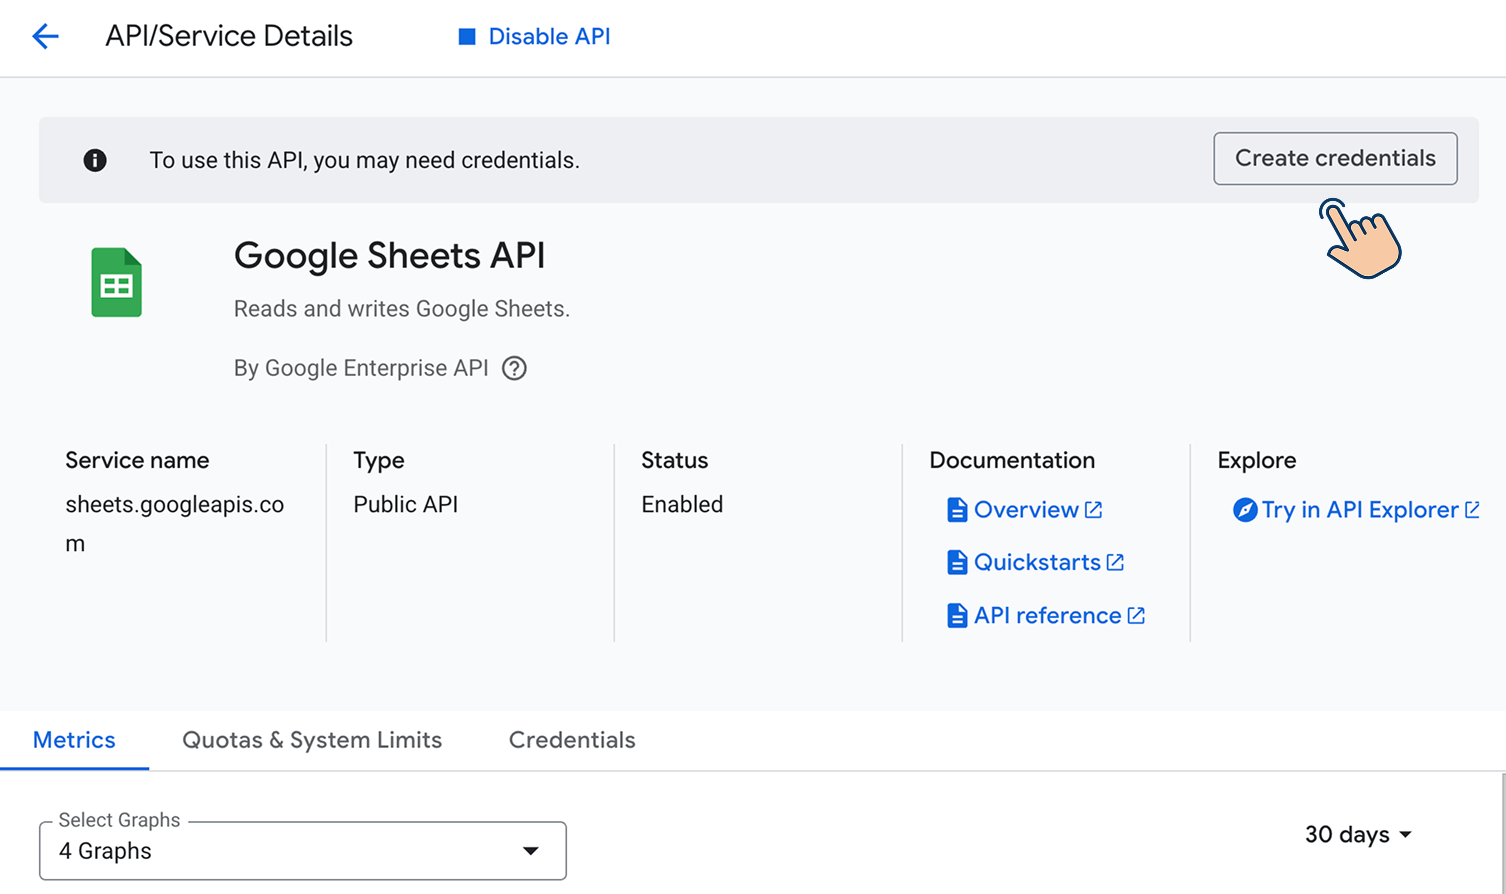Image resolution: width=1506 pixels, height=894 pixels.
Task: Open the 30 days time range dropdown
Action: click(x=1358, y=834)
